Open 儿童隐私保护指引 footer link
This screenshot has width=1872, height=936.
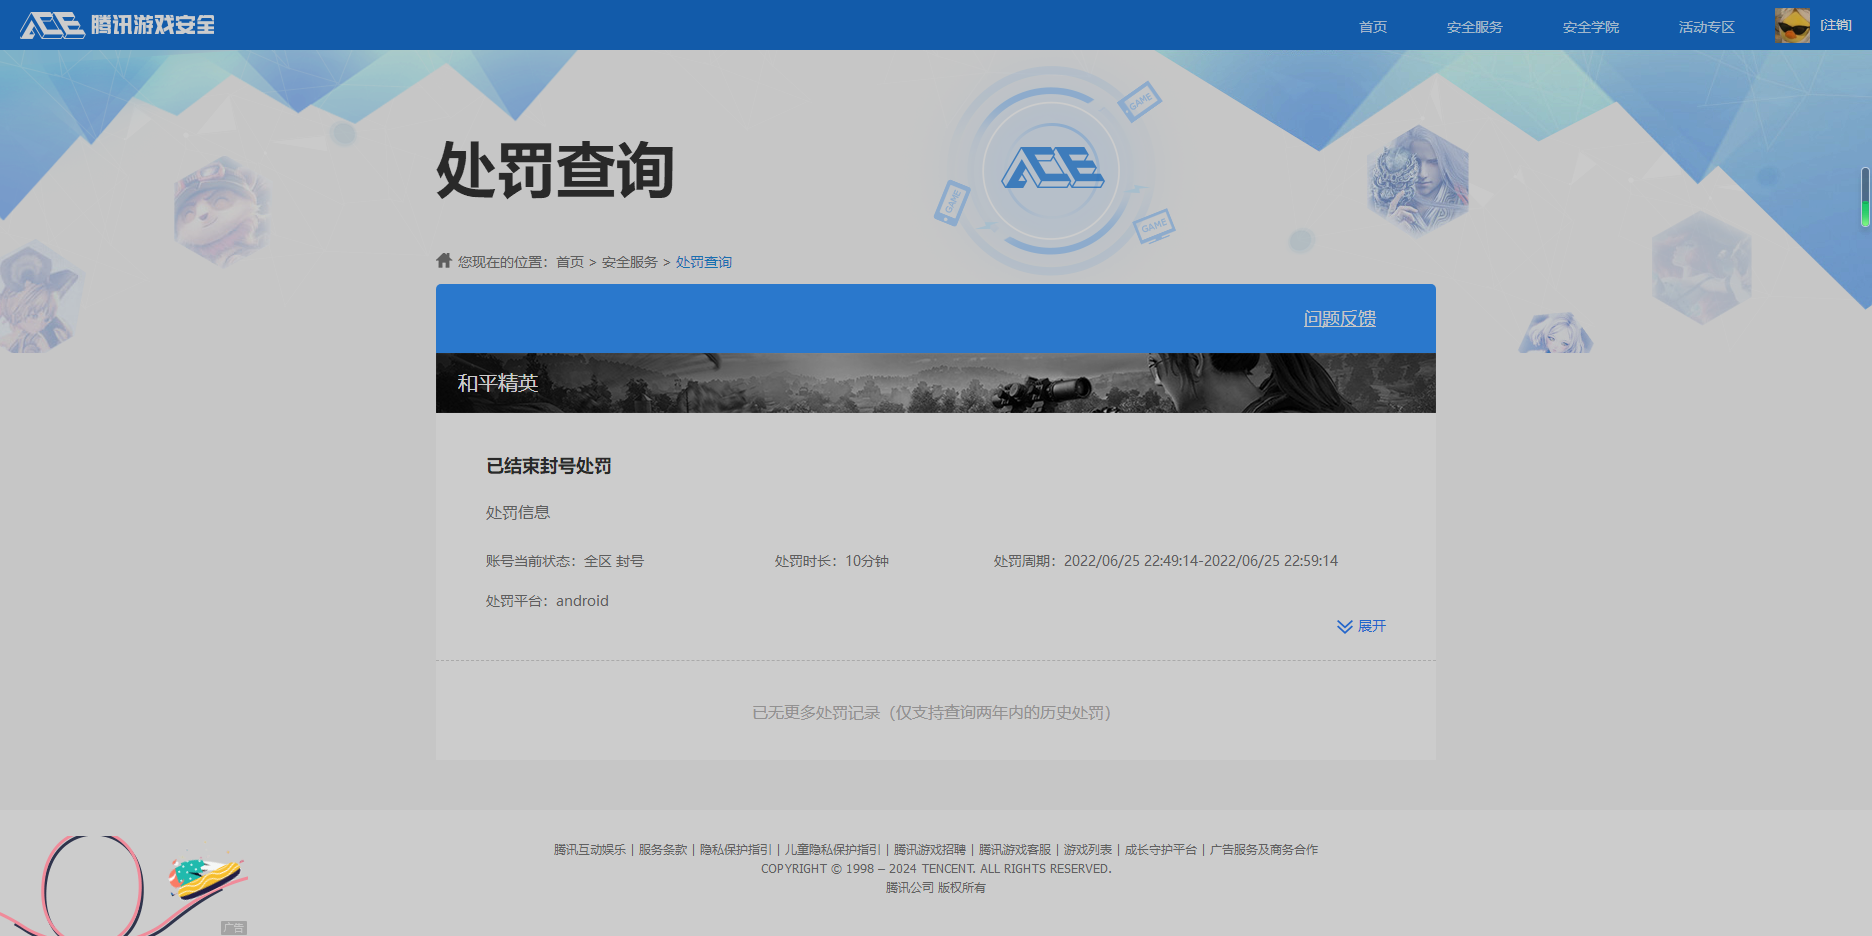(x=833, y=850)
